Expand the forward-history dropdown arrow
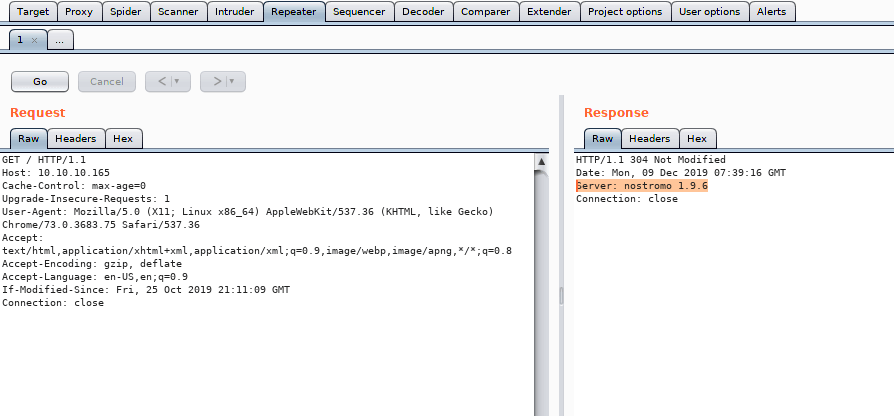 coord(232,81)
